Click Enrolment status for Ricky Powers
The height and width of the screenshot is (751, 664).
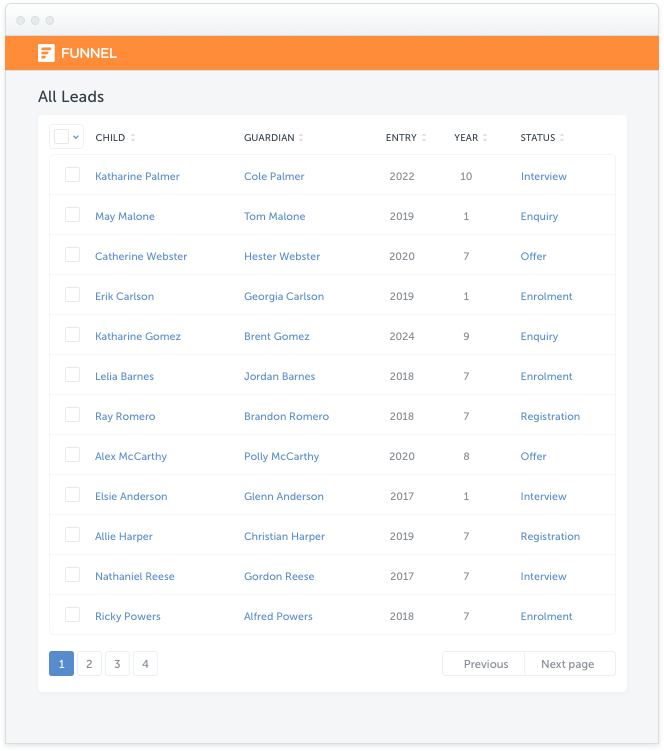point(547,616)
